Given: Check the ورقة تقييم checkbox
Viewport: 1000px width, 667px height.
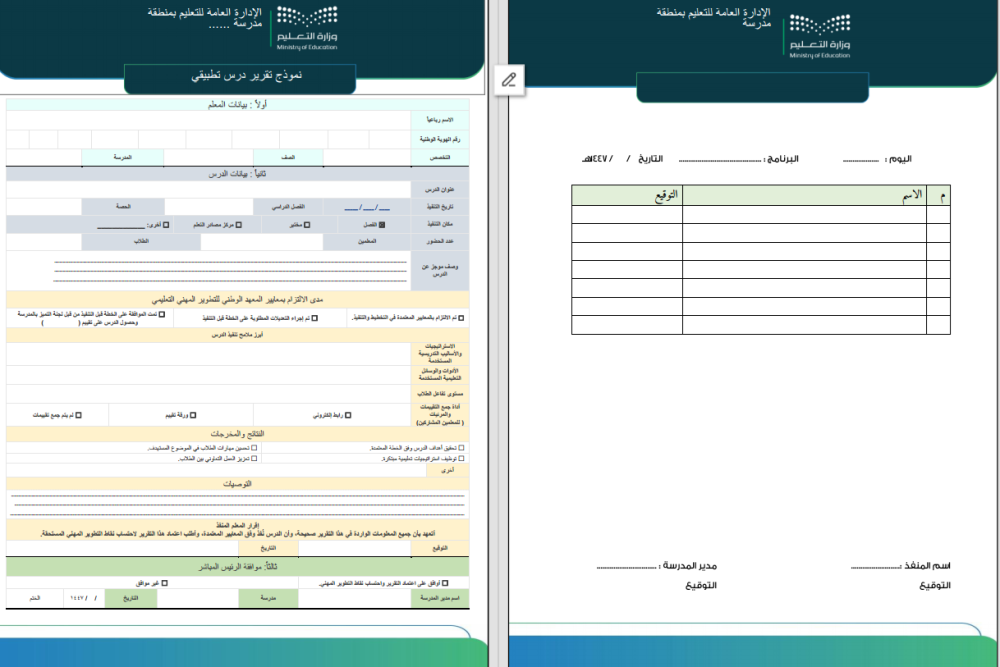Looking at the screenshot, I should pos(193,414).
